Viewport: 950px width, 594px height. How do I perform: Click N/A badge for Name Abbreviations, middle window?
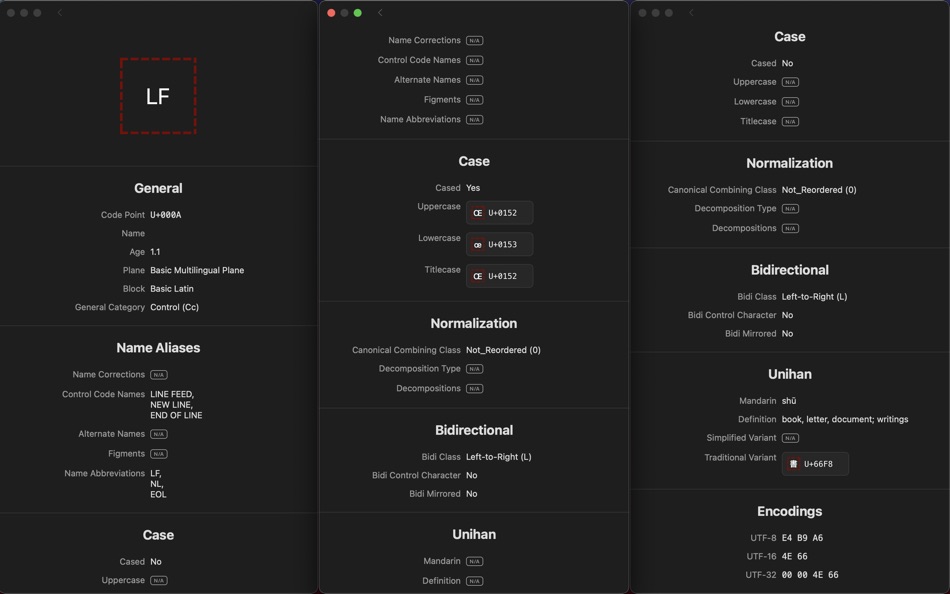474,120
